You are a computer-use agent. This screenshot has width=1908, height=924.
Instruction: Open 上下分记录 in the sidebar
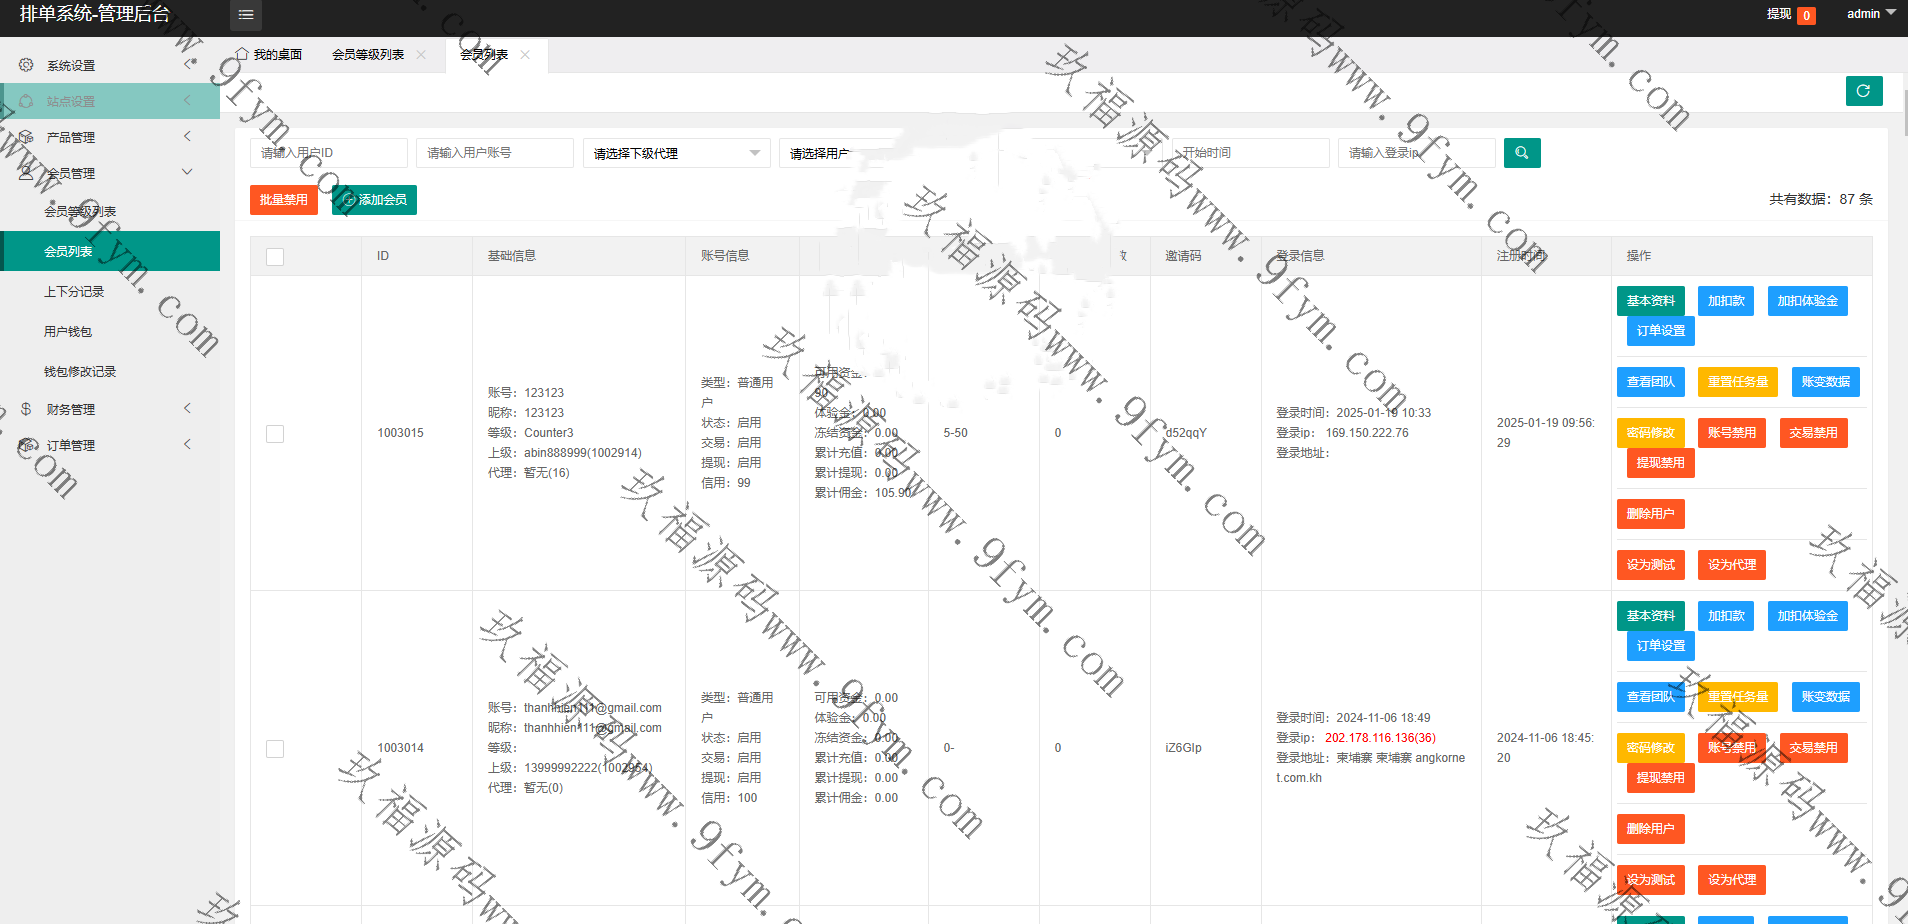click(74, 292)
